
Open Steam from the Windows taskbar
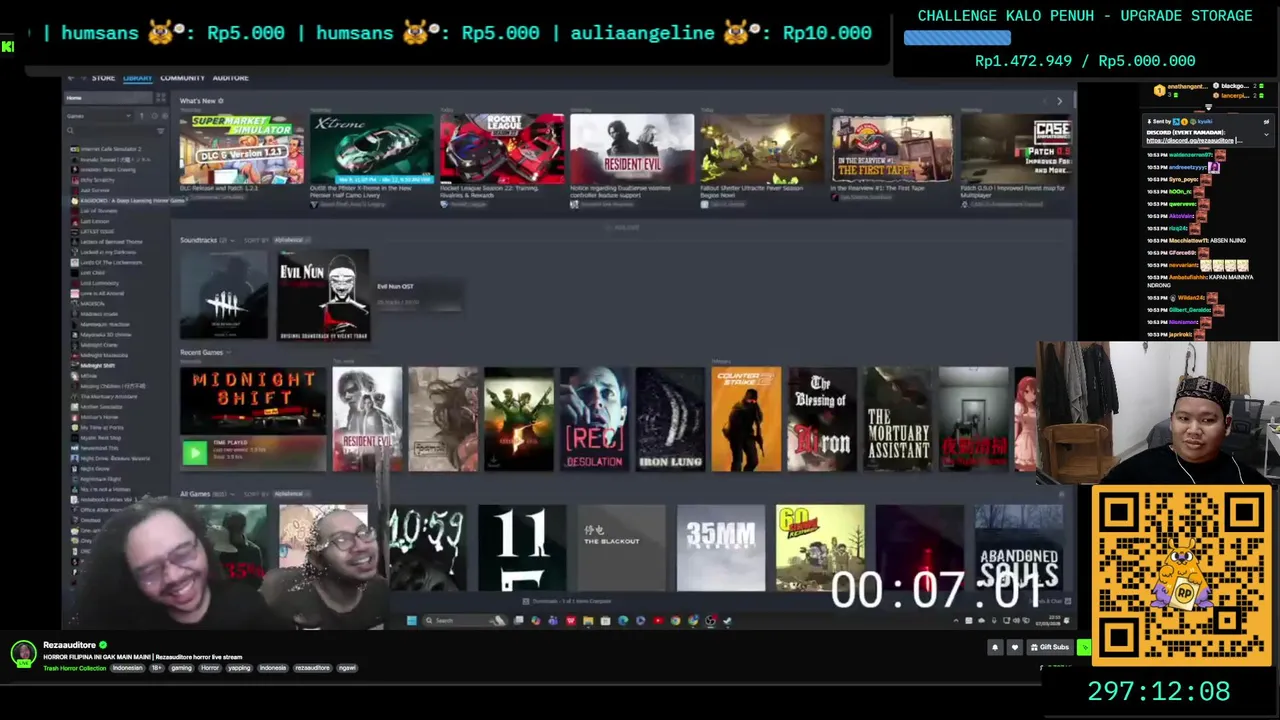click(727, 620)
